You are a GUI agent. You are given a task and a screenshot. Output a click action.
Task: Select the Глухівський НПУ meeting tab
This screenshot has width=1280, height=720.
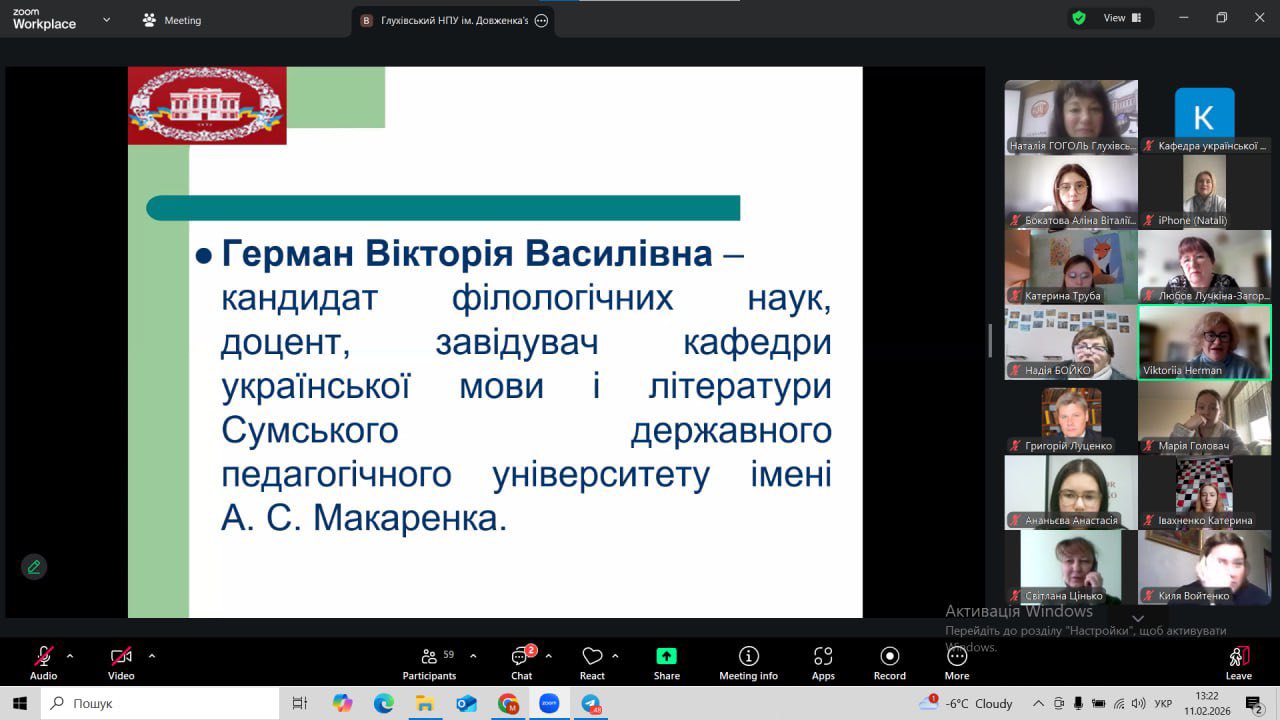(x=452, y=20)
